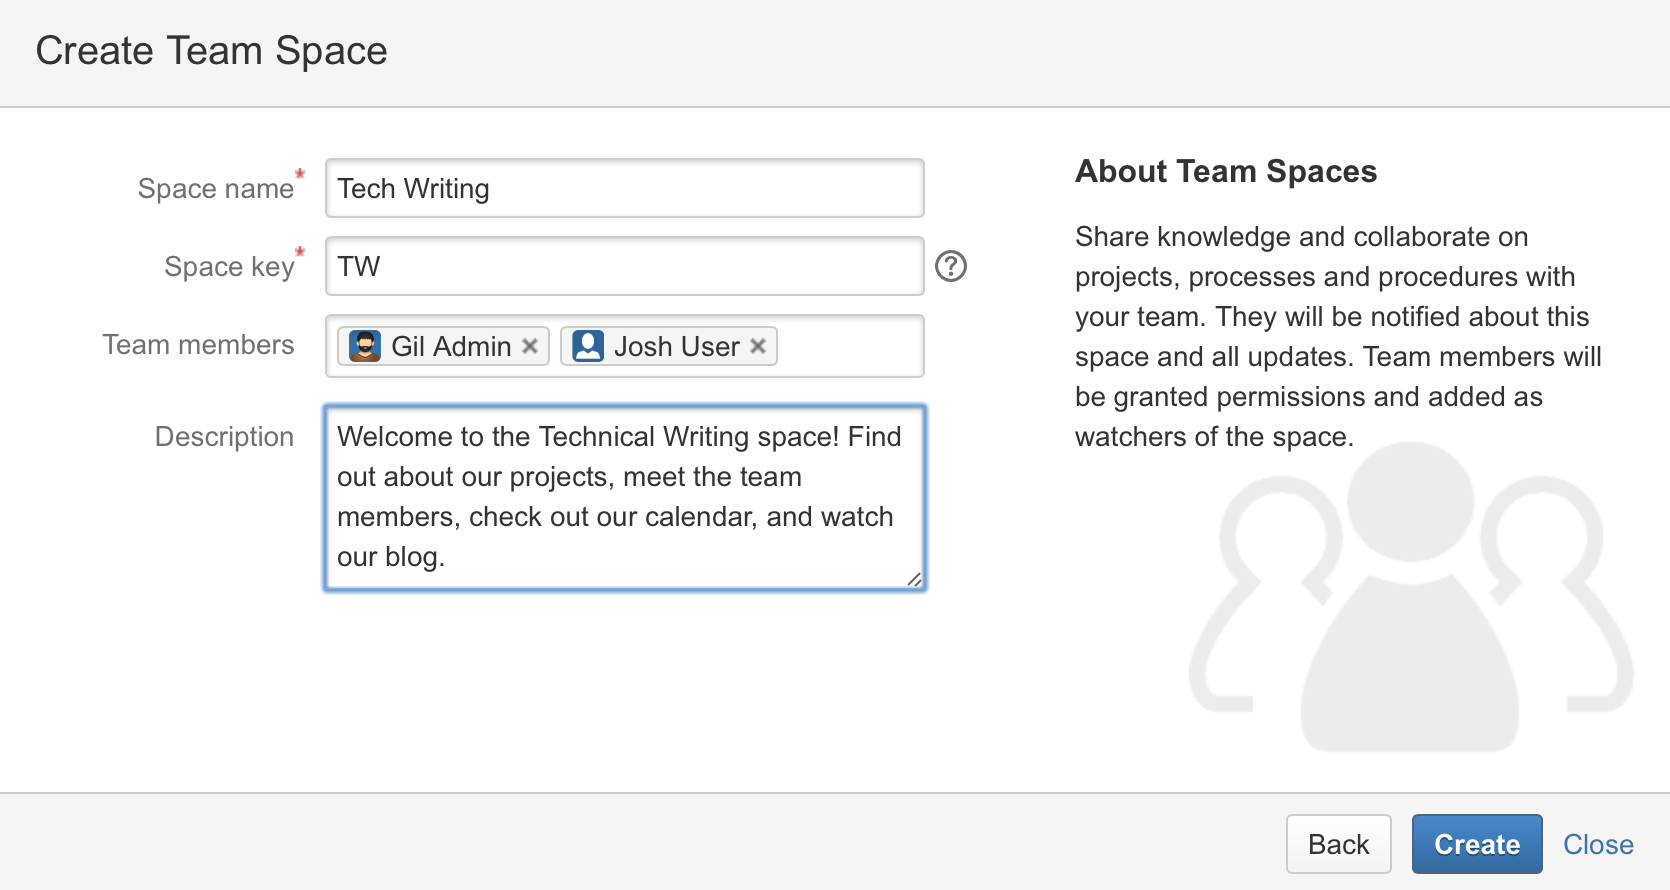Click the Close link
The image size is (1670, 890).
pos(1598,844)
